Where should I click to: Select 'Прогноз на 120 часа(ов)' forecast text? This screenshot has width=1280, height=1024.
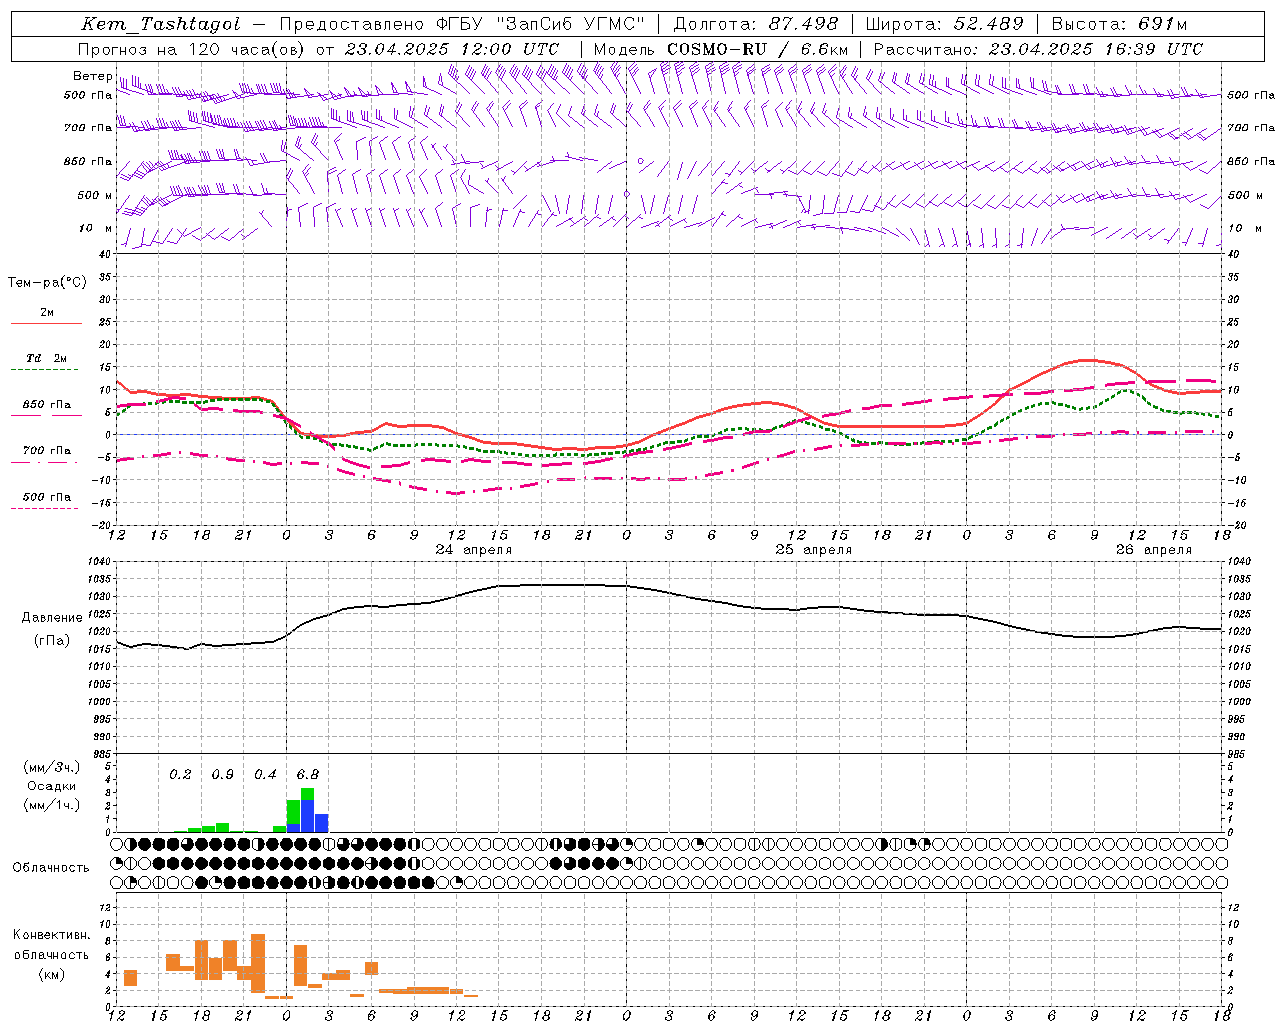pos(192,49)
